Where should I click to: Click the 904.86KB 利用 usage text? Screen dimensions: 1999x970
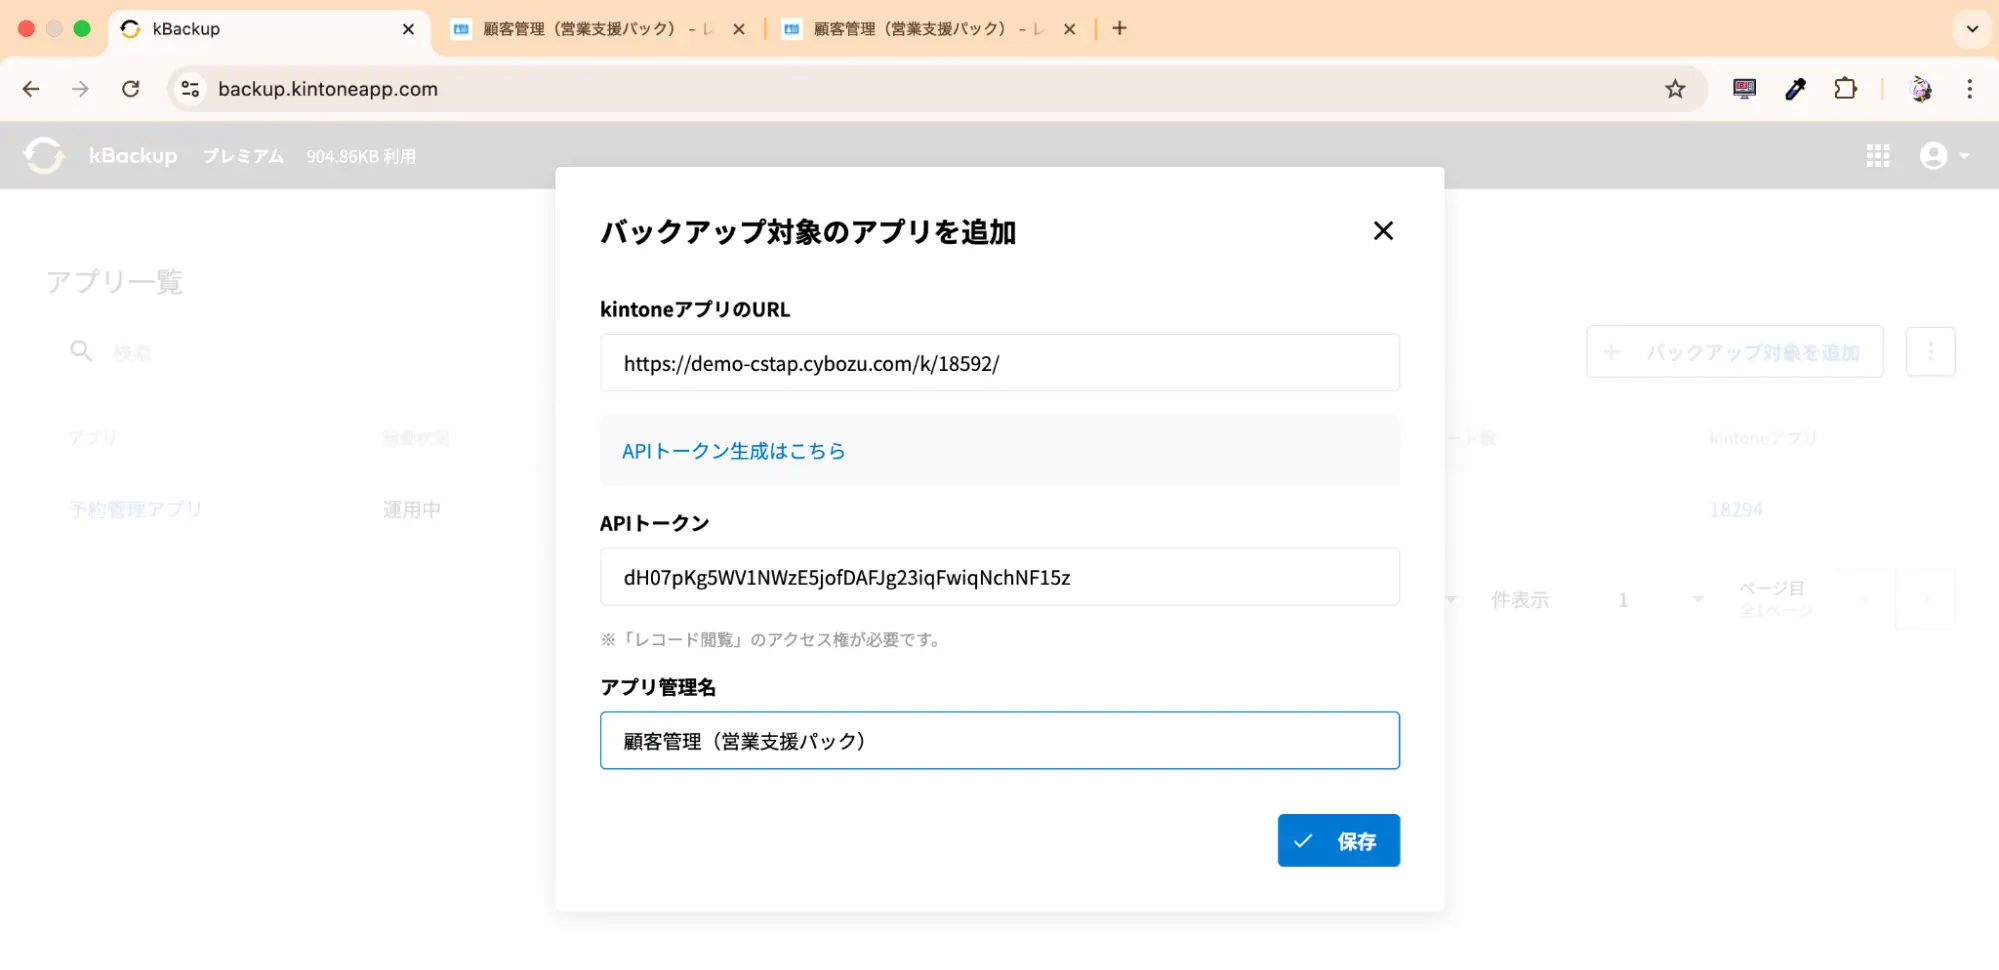tap(361, 156)
